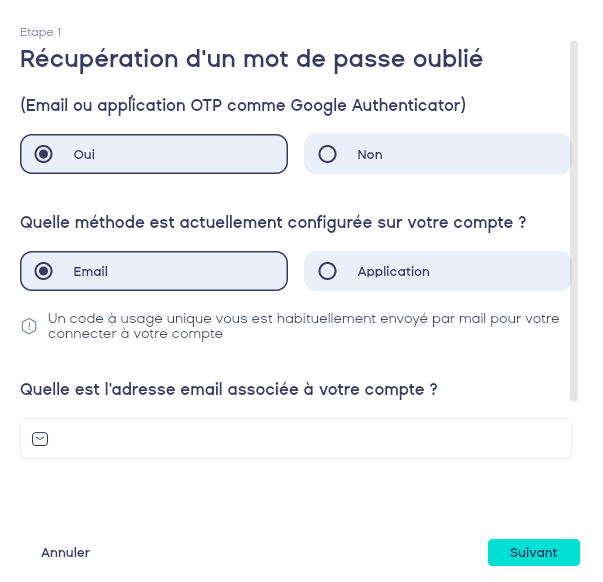The height and width of the screenshot is (582, 603).
Task: Focus the email address input field
Action: [310, 438]
